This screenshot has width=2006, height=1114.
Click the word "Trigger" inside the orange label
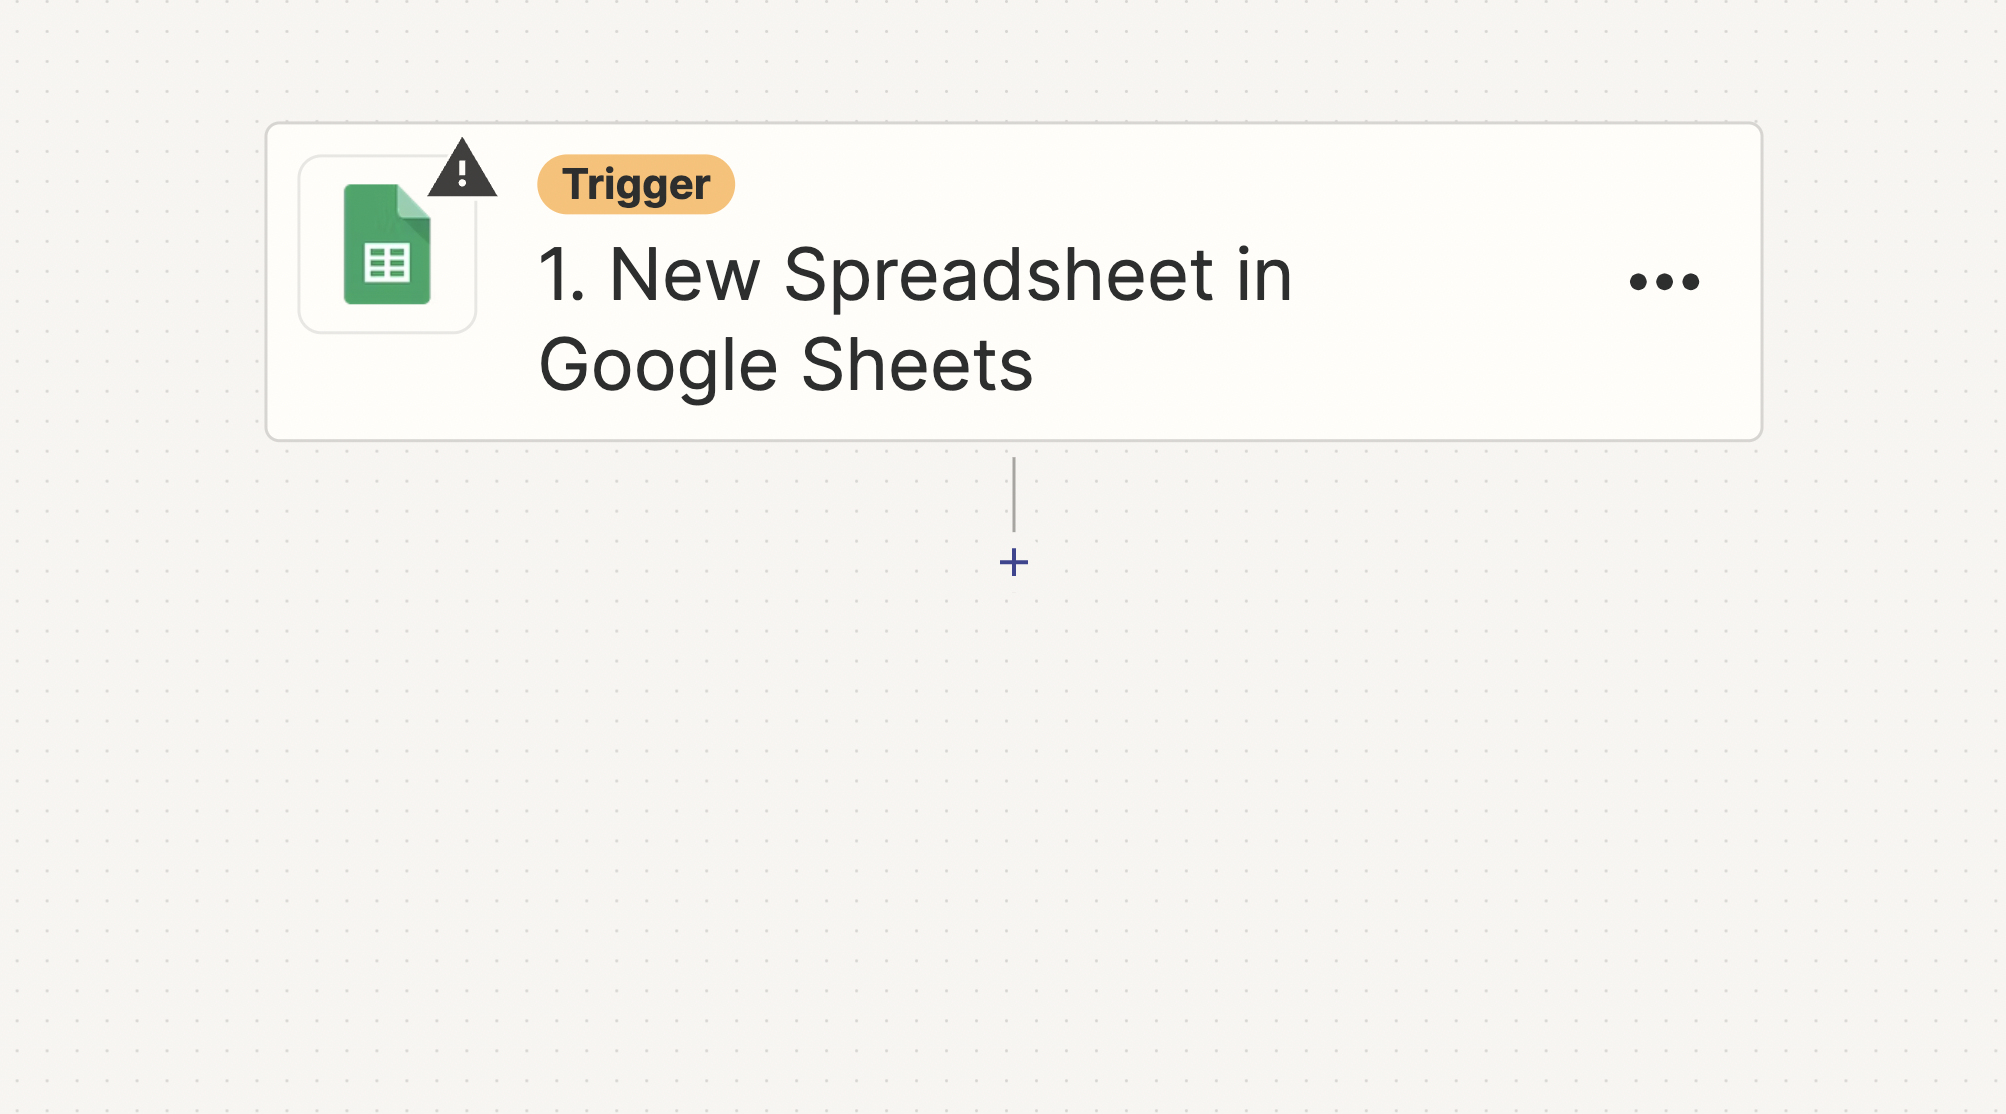point(636,184)
